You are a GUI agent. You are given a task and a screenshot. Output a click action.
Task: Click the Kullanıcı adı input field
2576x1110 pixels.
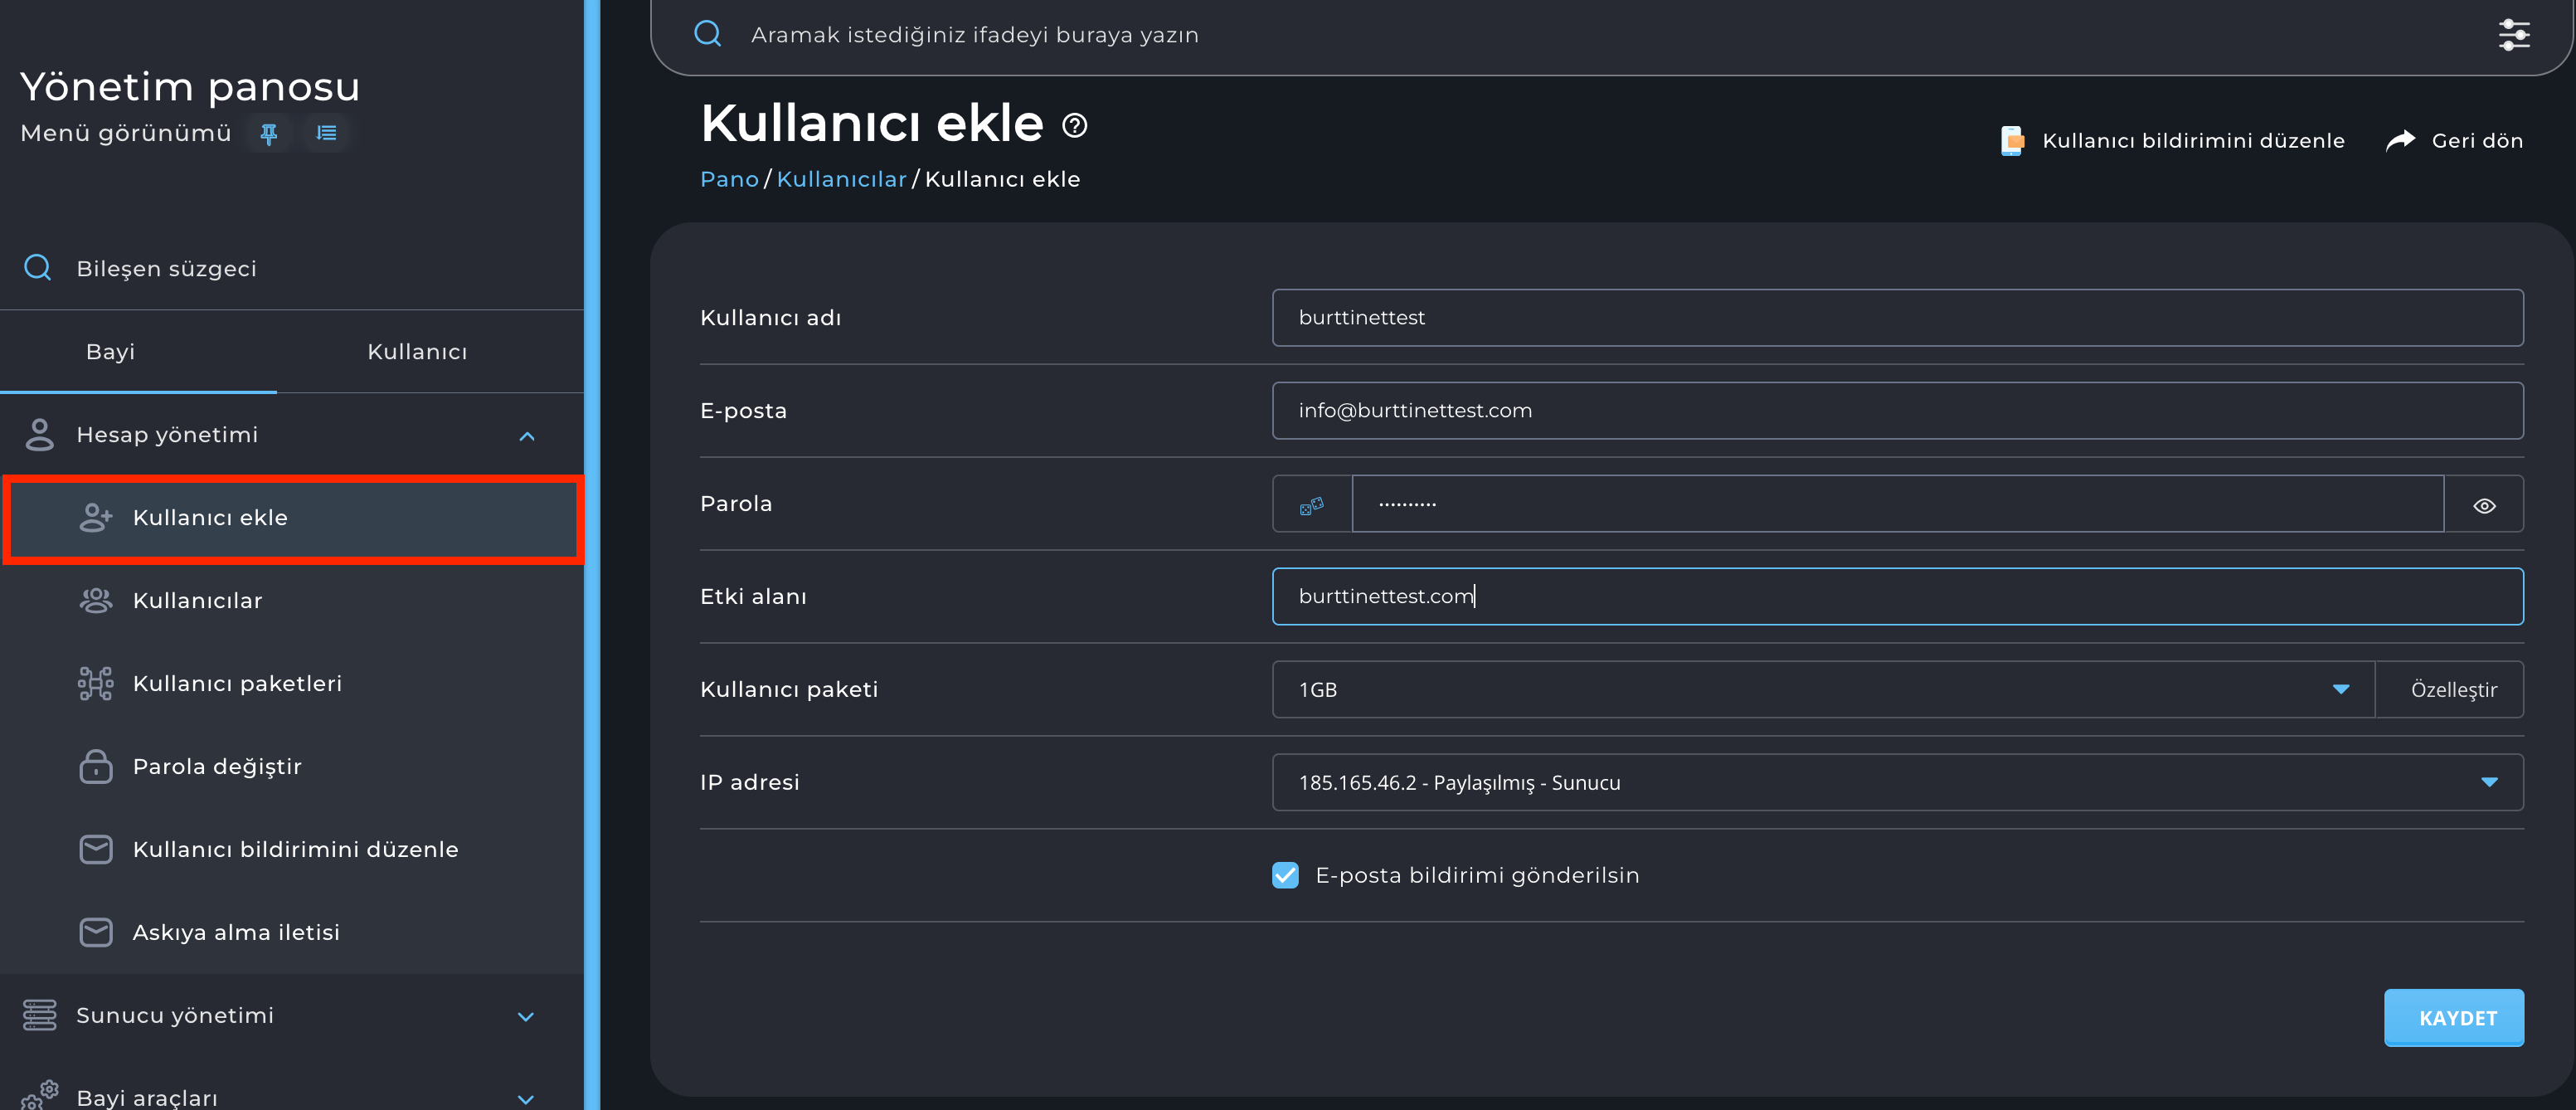[x=1896, y=318]
